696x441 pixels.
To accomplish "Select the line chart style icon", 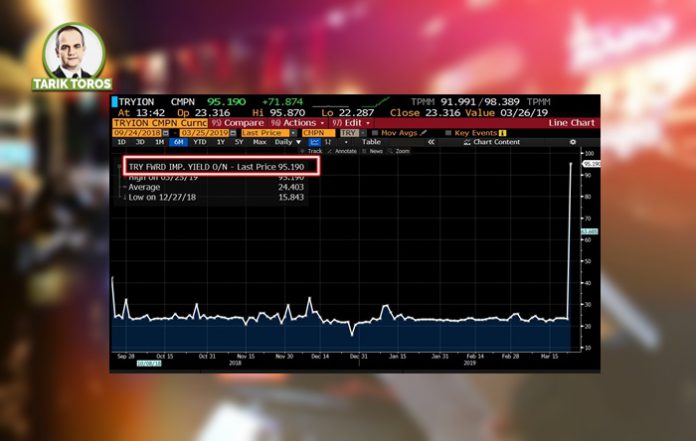I will [x=314, y=142].
